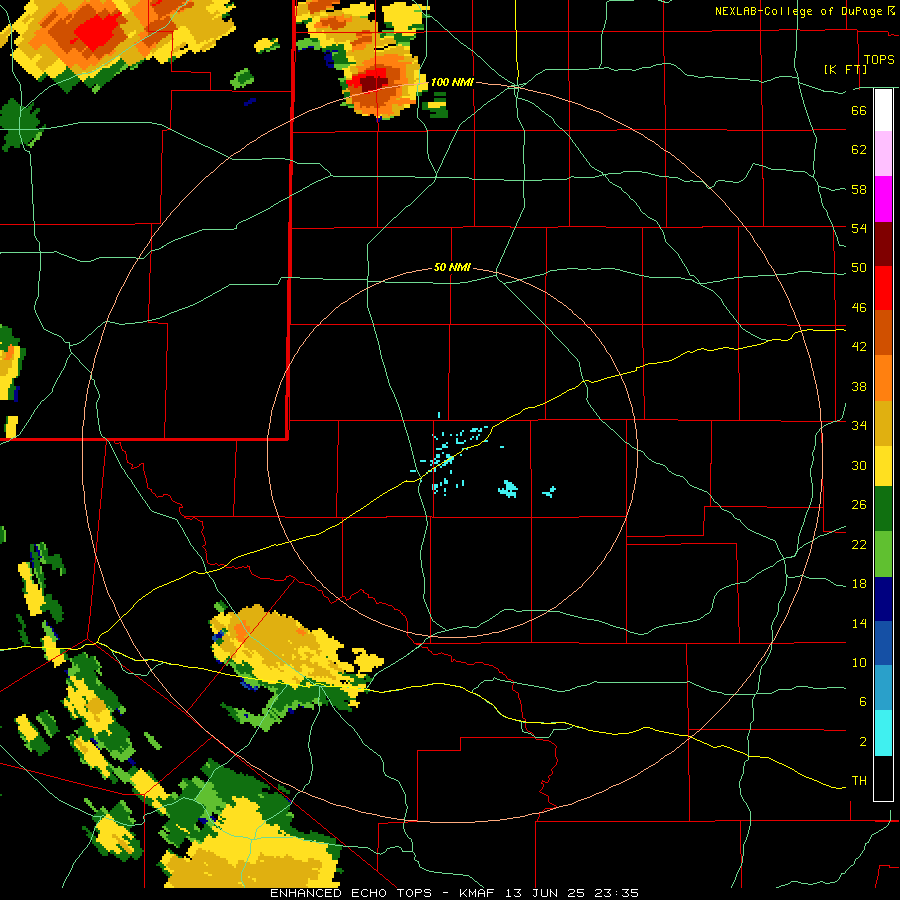The width and height of the screenshot is (900, 900).
Task: Click the 50 NMI range ring label
Action: pos(452,267)
